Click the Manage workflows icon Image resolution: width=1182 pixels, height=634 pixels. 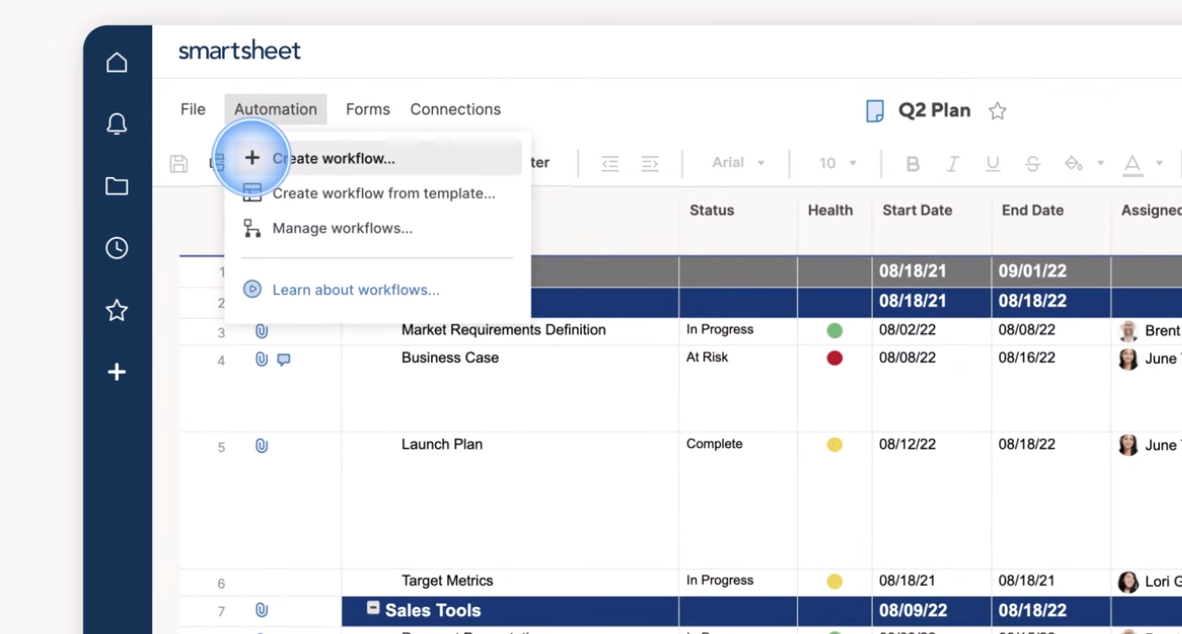coord(253,228)
